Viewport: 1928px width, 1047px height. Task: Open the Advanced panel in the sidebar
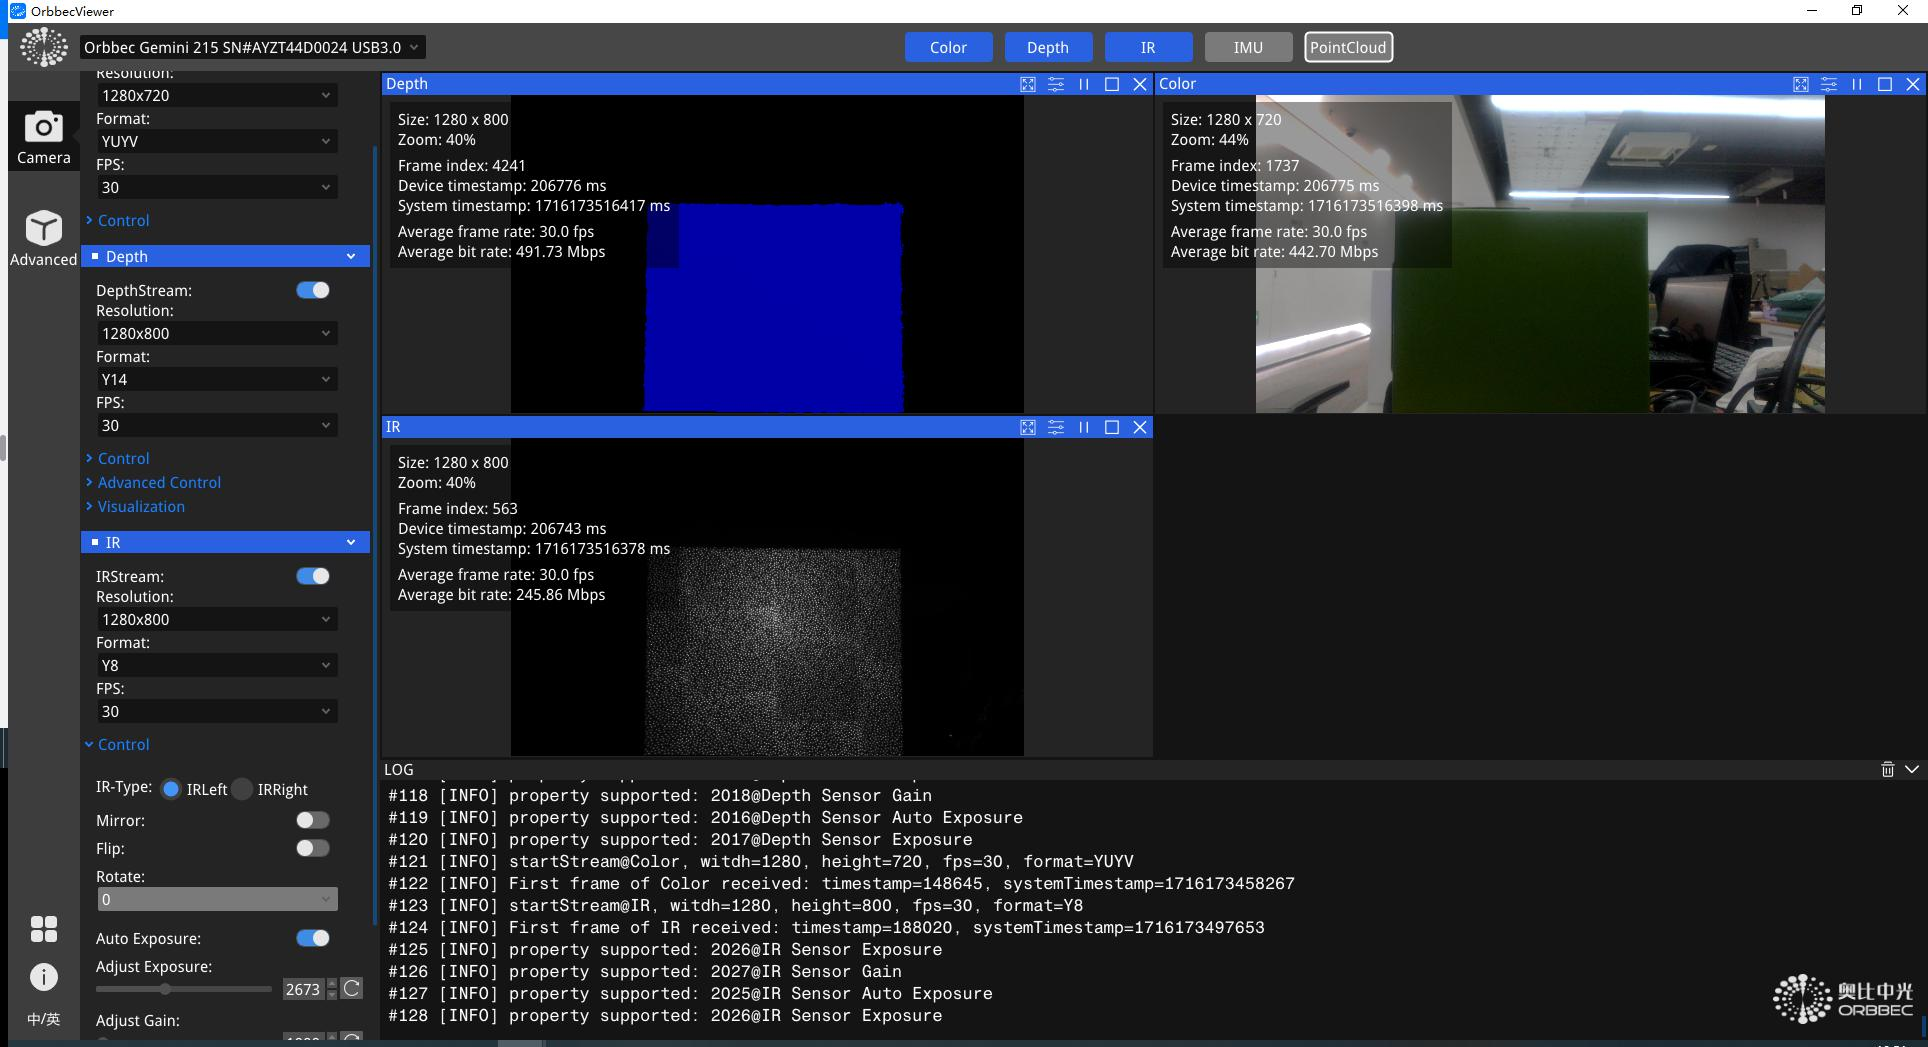pyautogui.click(x=43, y=237)
